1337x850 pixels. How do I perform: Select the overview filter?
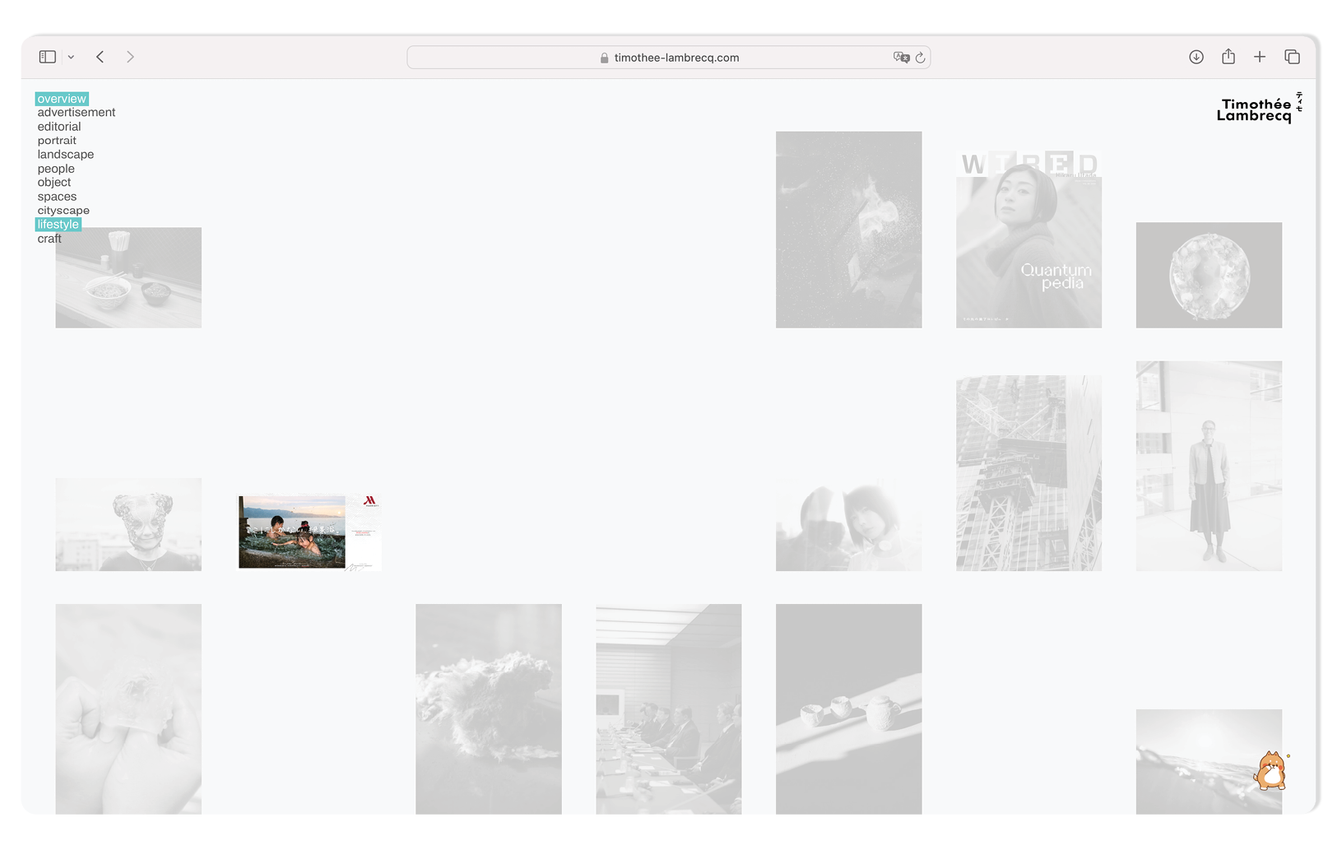[62, 99]
